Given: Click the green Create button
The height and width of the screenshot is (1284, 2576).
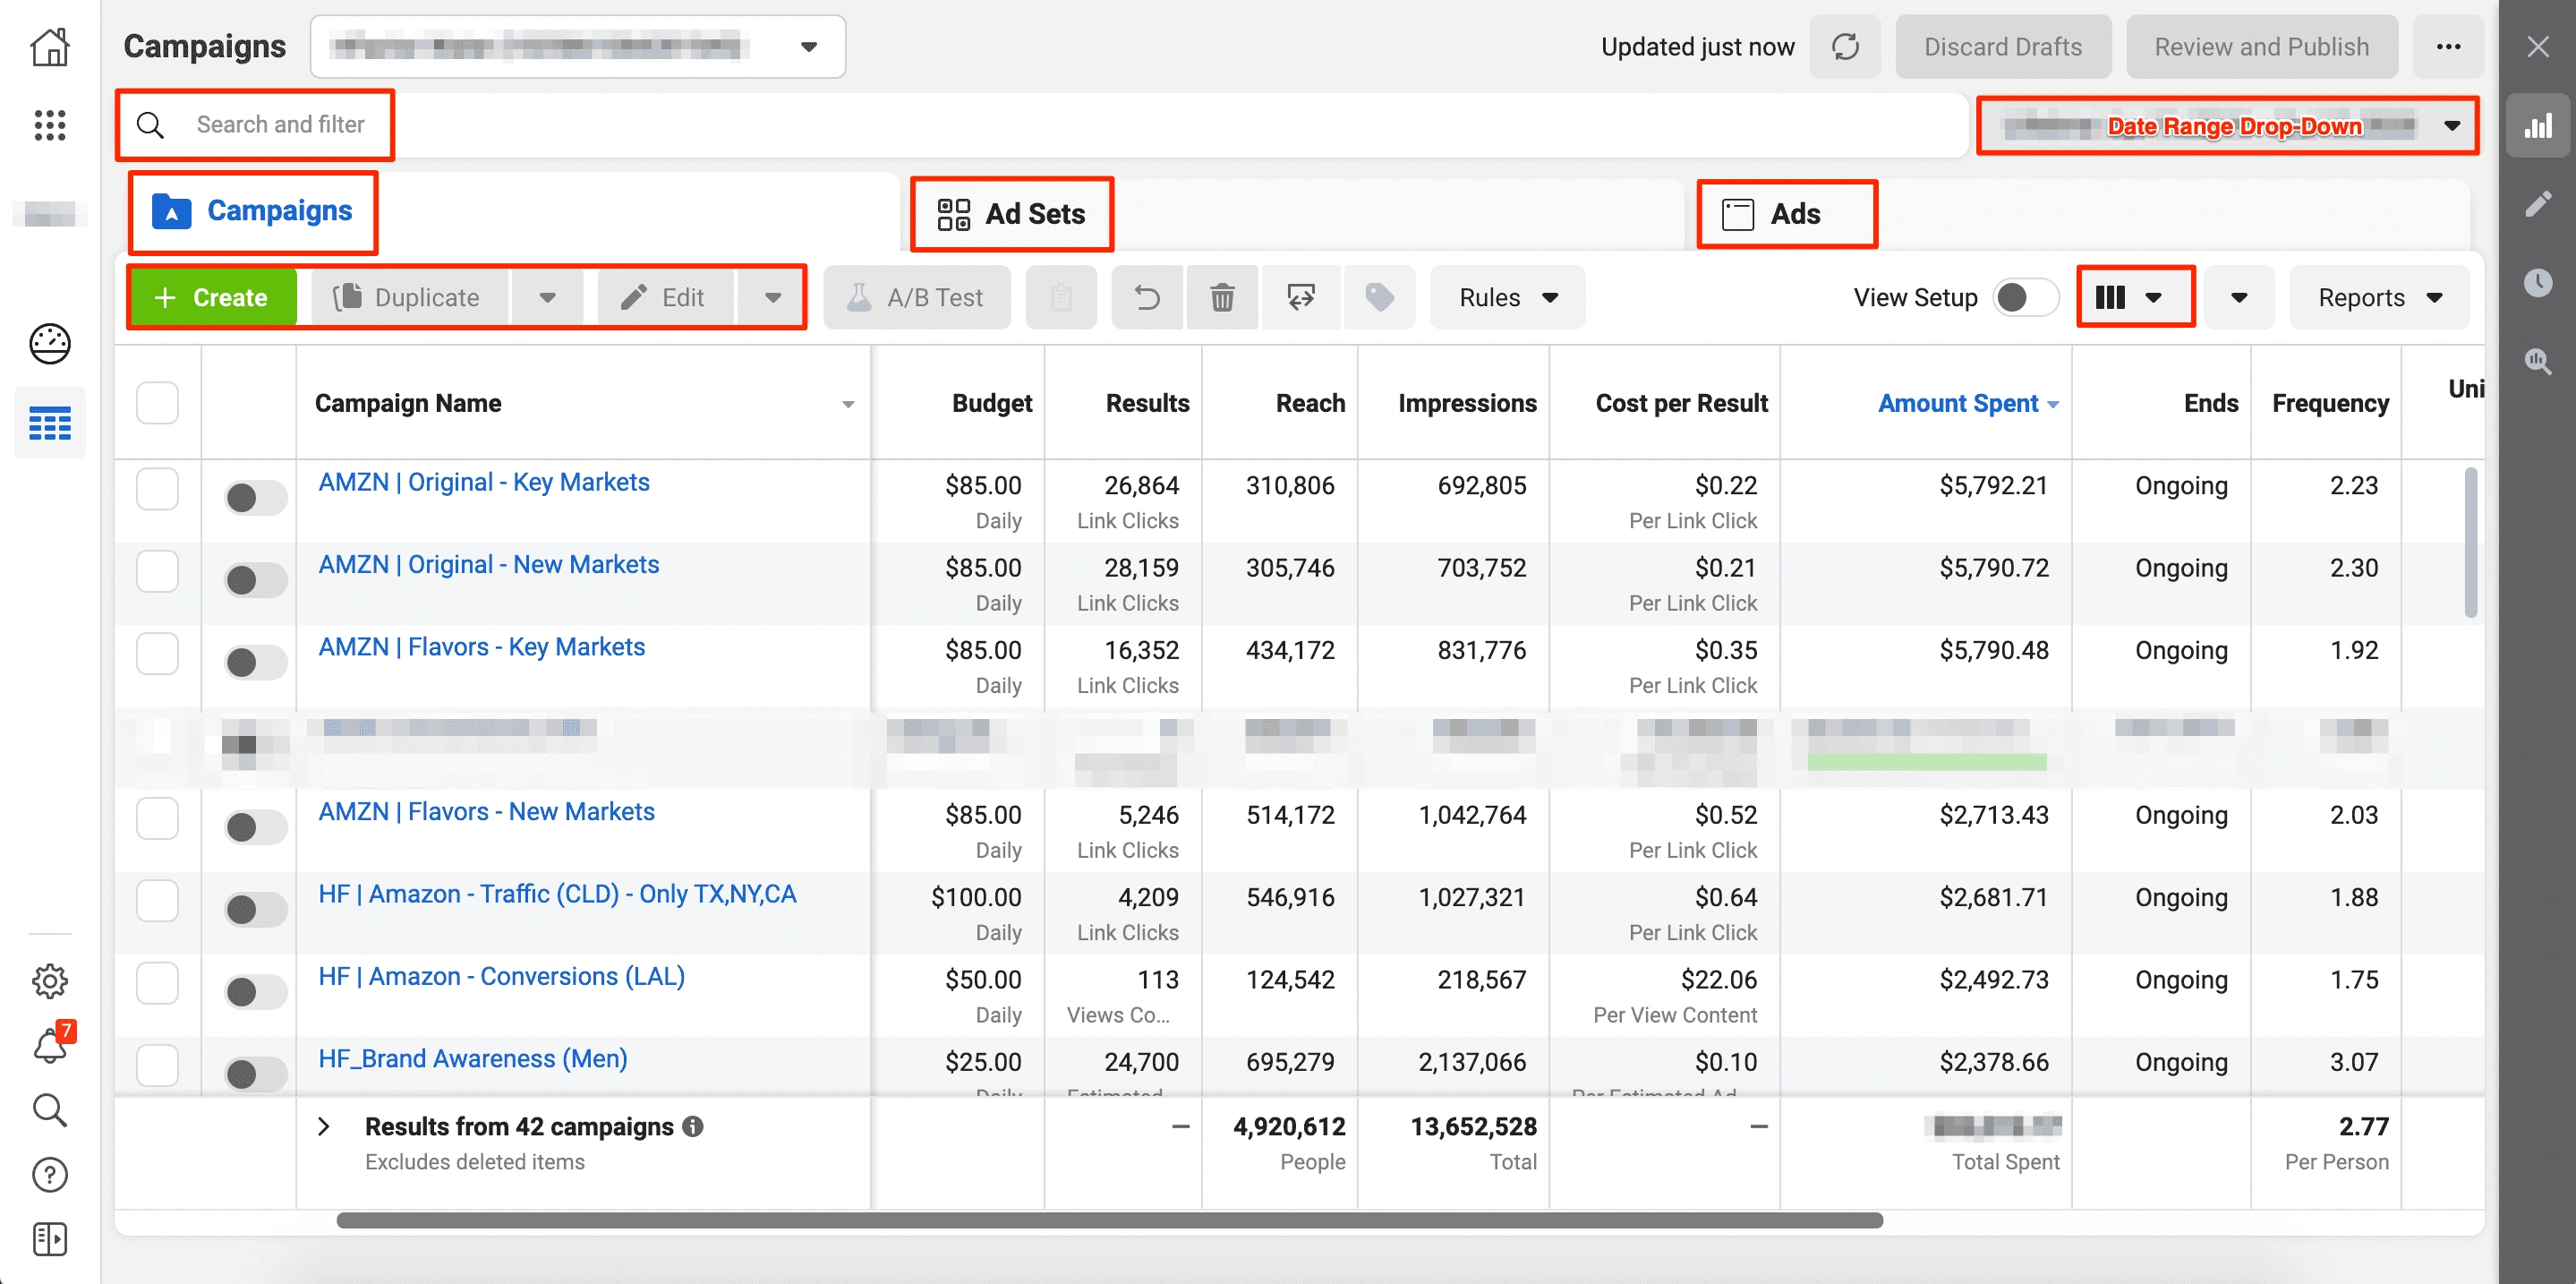Looking at the screenshot, I should (x=212, y=297).
